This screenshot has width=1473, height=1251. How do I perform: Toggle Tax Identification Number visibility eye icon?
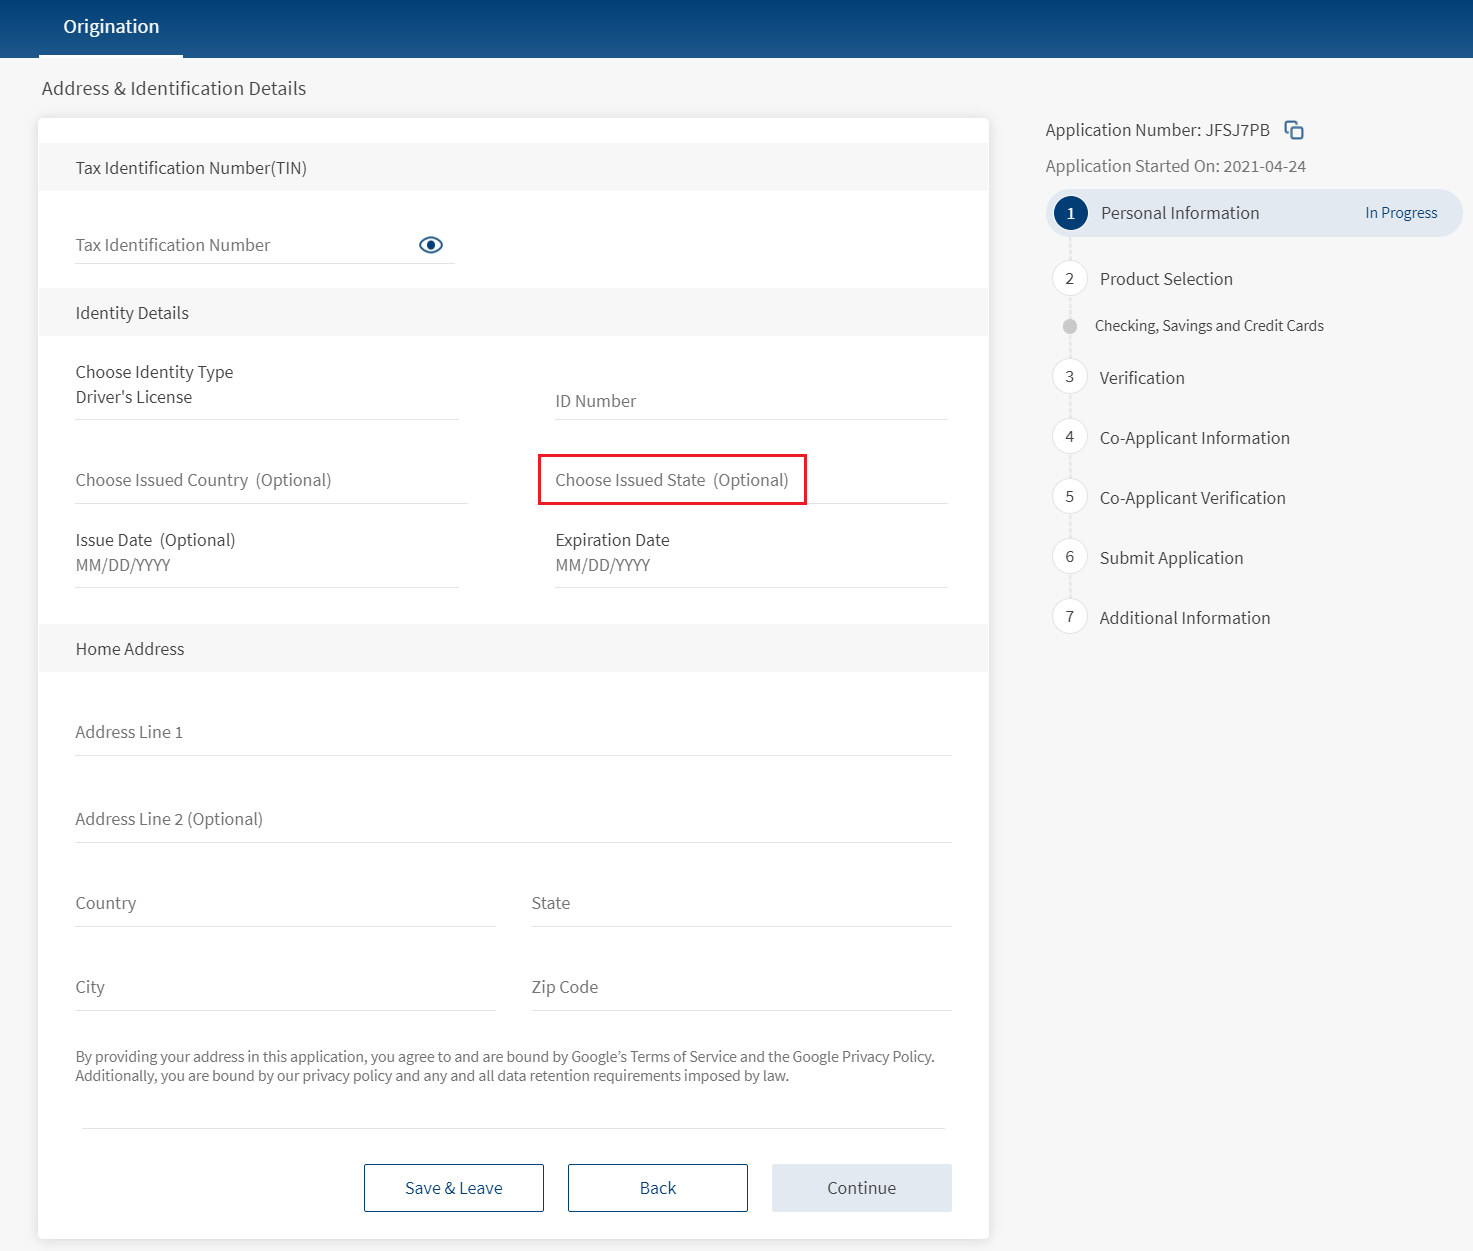pos(431,245)
